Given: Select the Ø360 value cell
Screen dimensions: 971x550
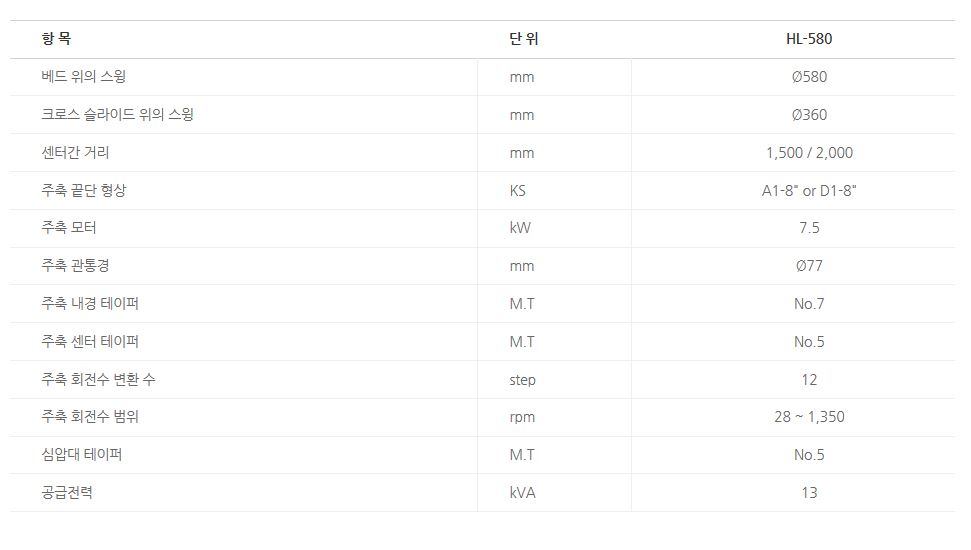Looking at the screenshot, I should coord(809,115).
